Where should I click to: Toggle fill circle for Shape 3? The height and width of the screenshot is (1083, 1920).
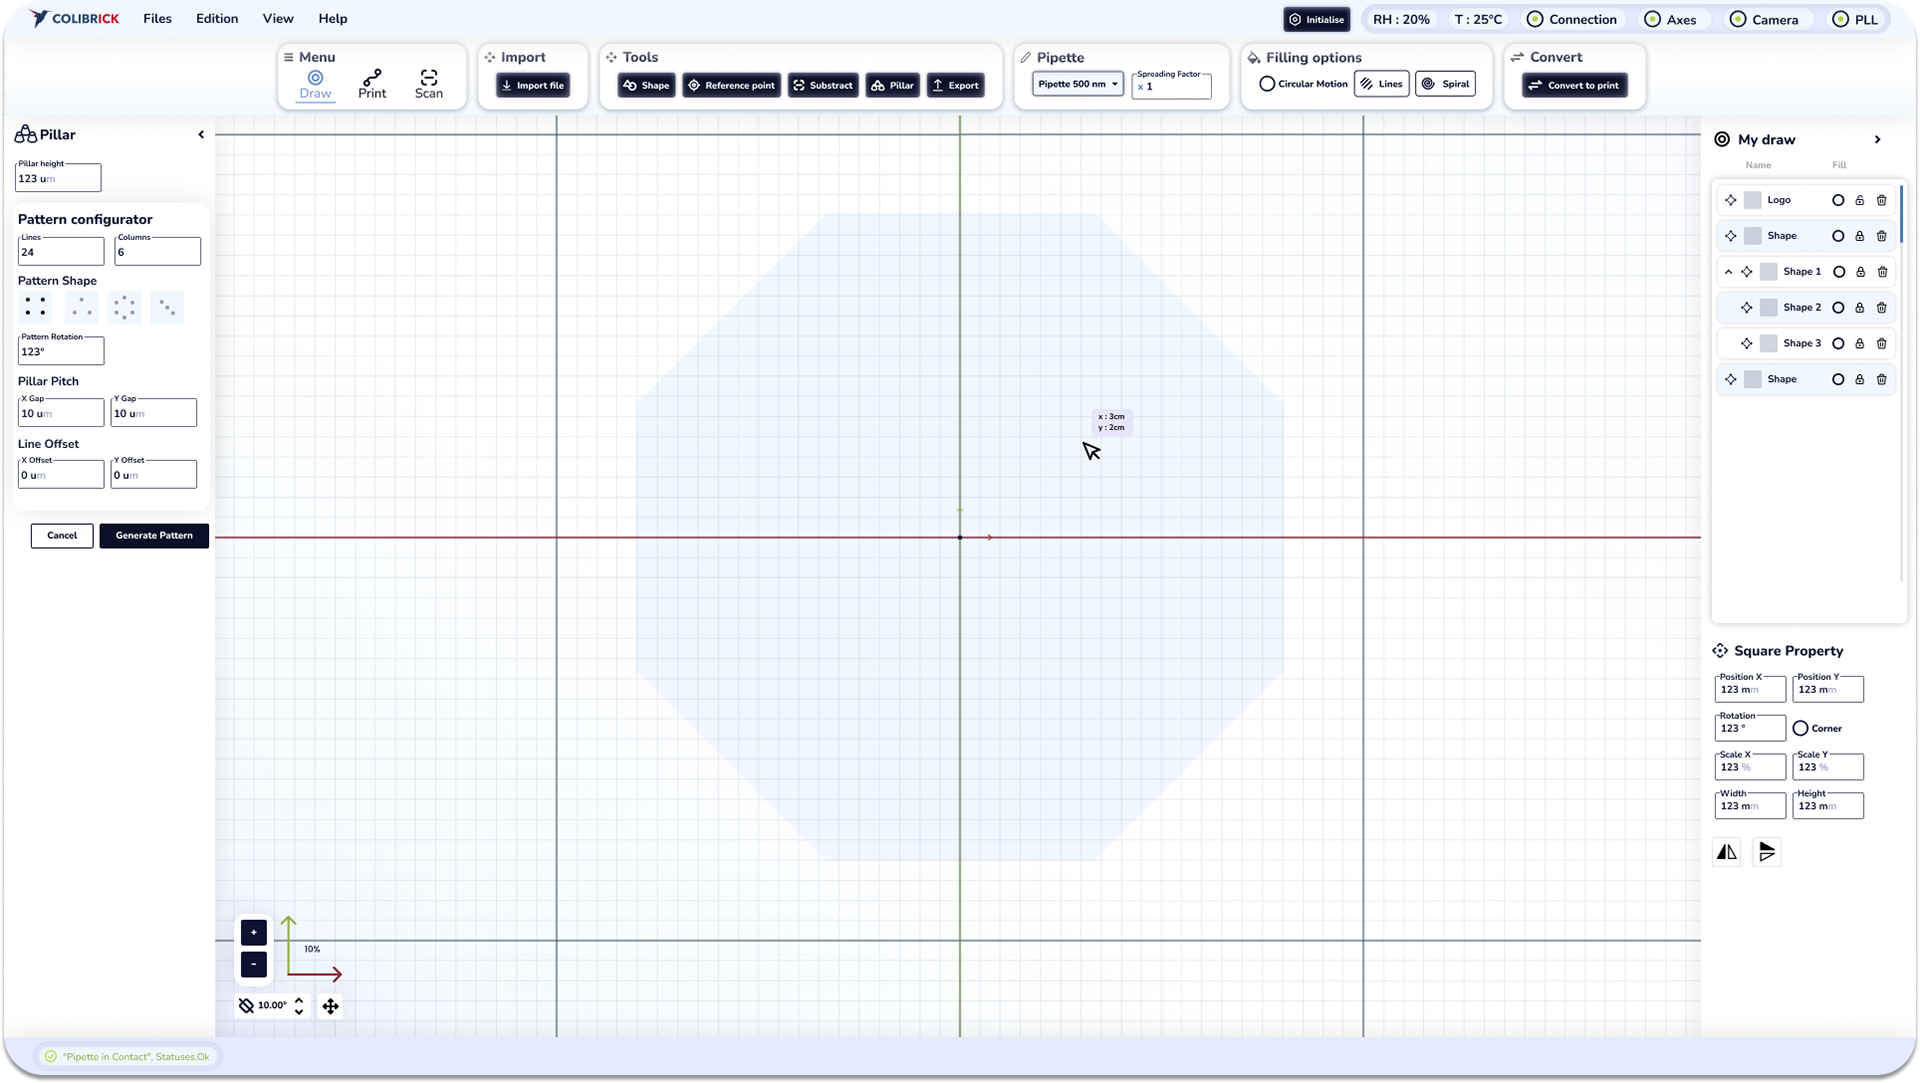pyautogui.click(x=1838, y=344)
